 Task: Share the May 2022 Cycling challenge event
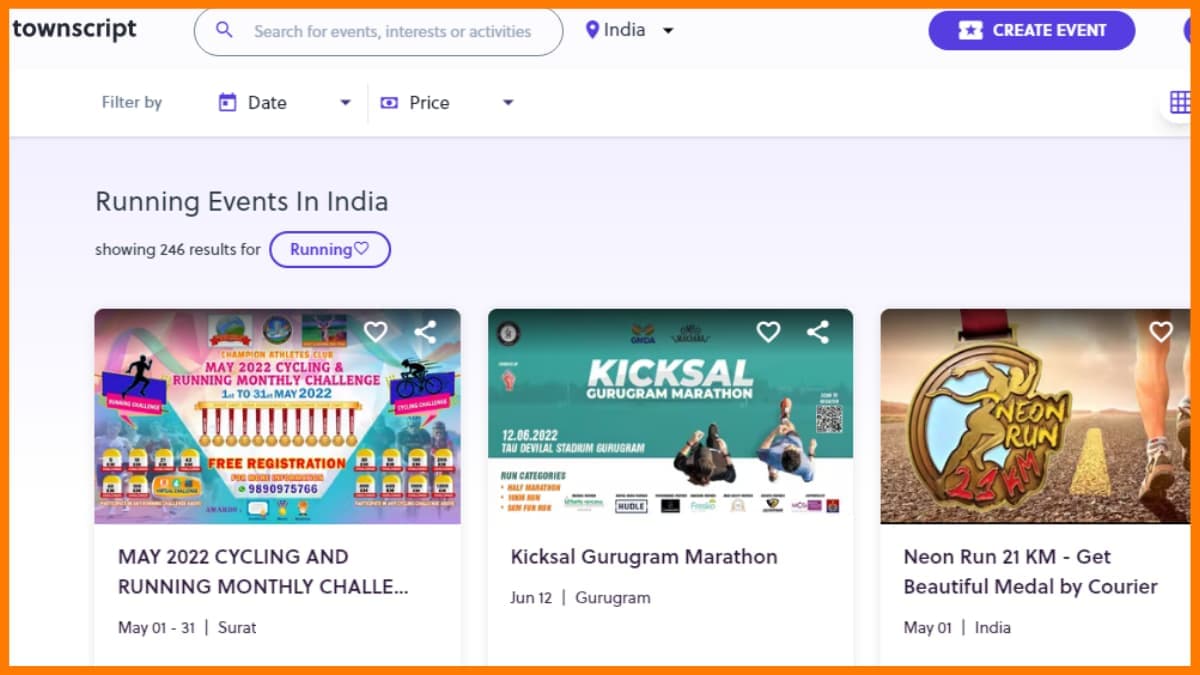point(425,332)
